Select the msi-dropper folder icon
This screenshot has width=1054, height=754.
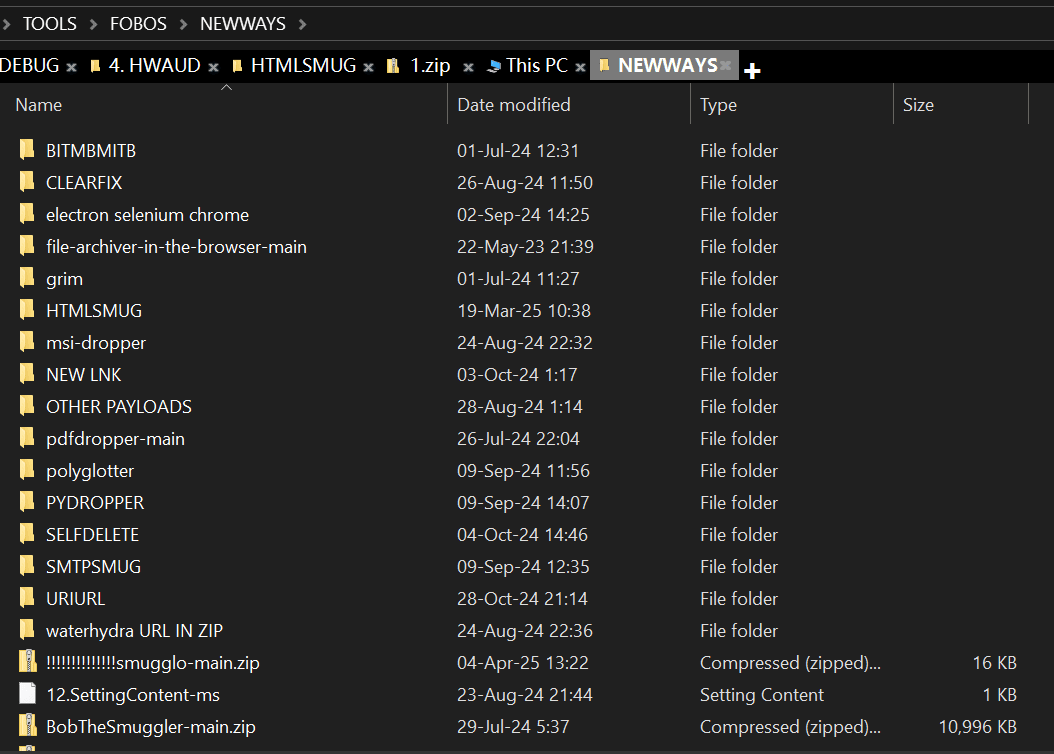pyautogui.click(x=27, y=342)
